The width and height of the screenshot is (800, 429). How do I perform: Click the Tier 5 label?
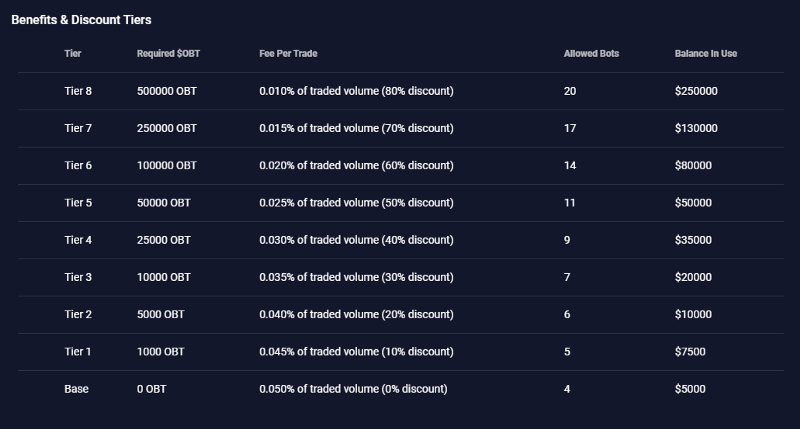(x=78, y=202)
